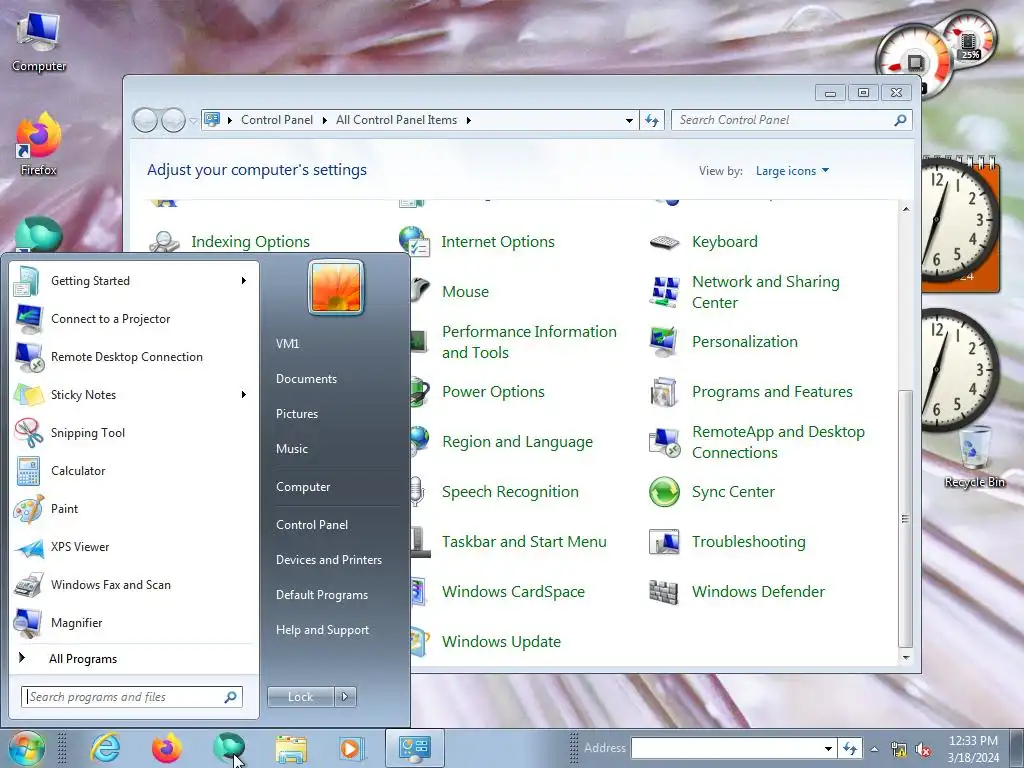Open the taskbar Address bar dropdown arrow

click(x=828, y=748)
